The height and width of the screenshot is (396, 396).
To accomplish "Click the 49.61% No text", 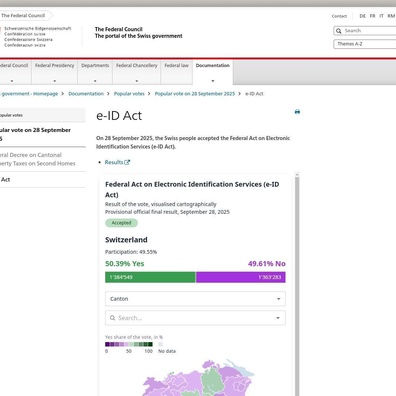I will click(267, 264).
